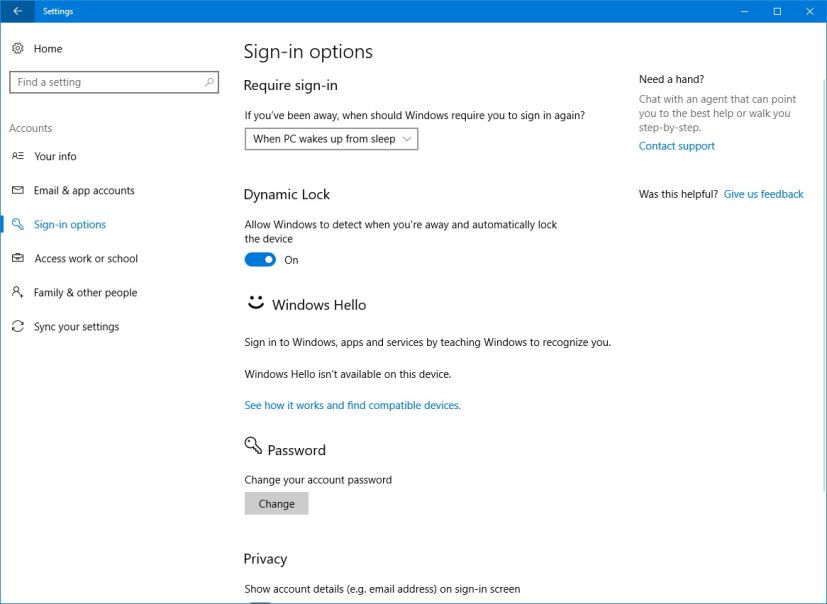
Task: Click the Sign-in options key icon
Action: tap(18, 225)
